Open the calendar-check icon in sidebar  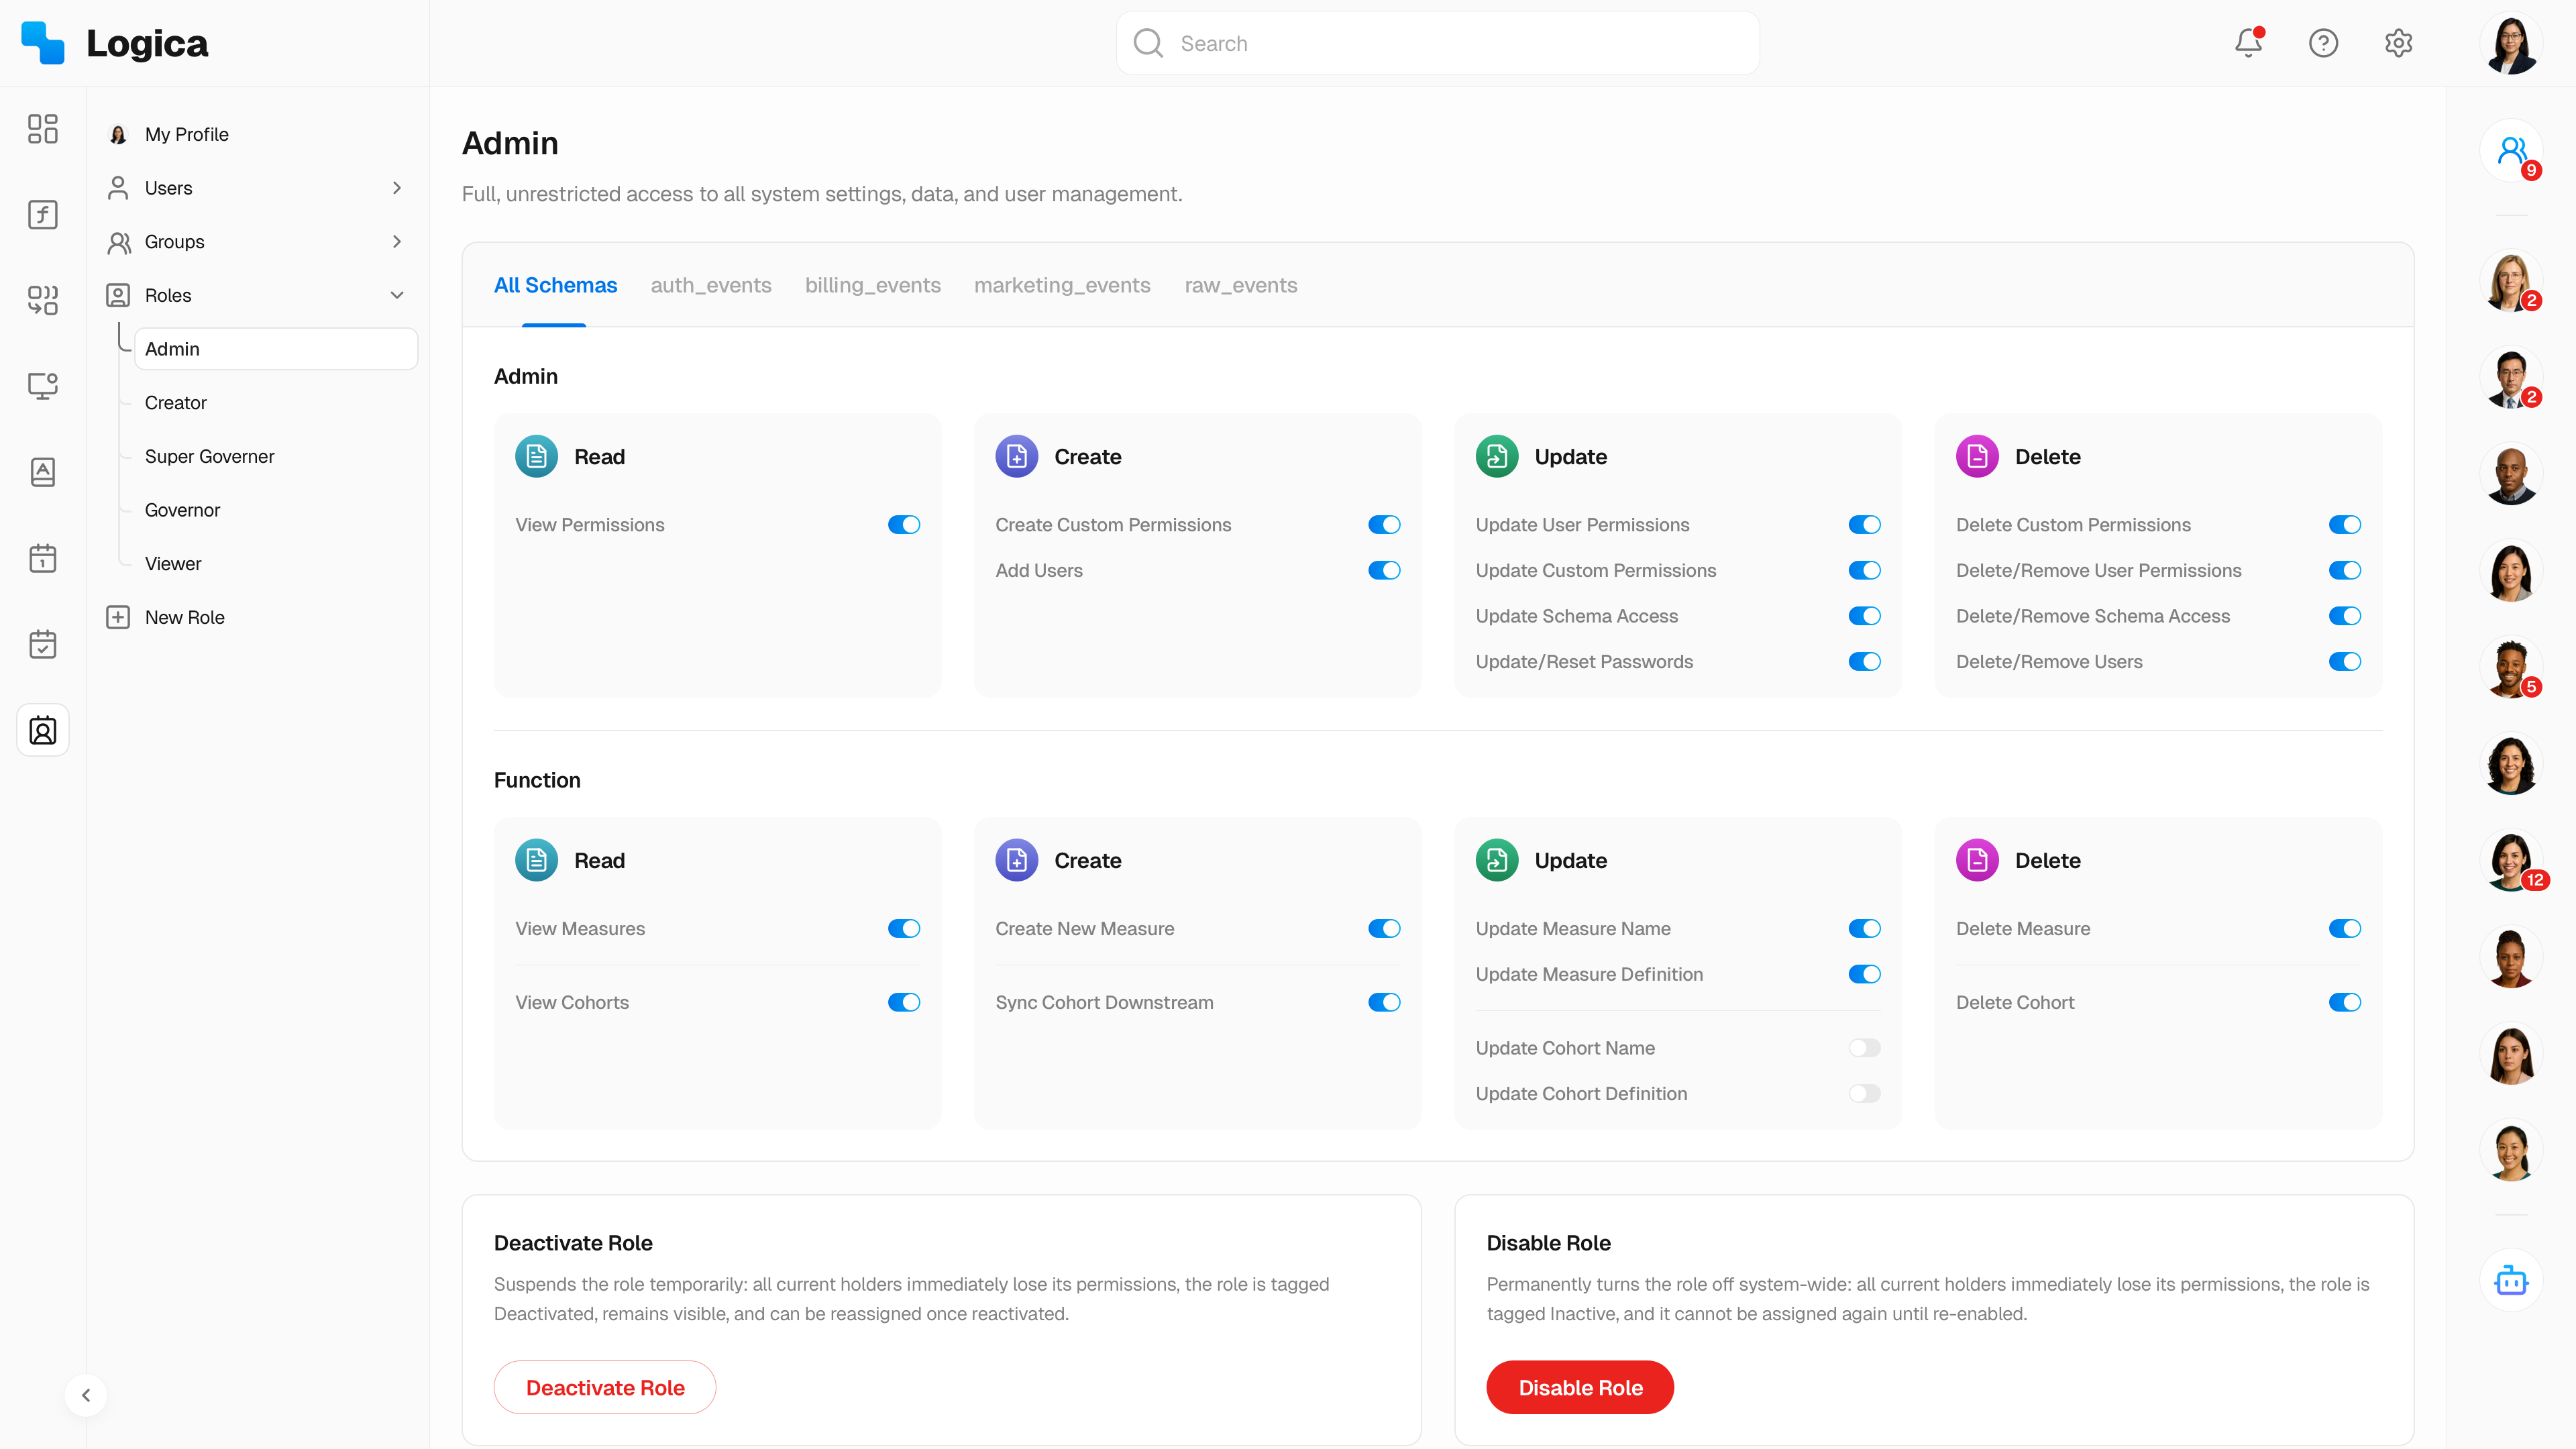click(x=42, y=644)
